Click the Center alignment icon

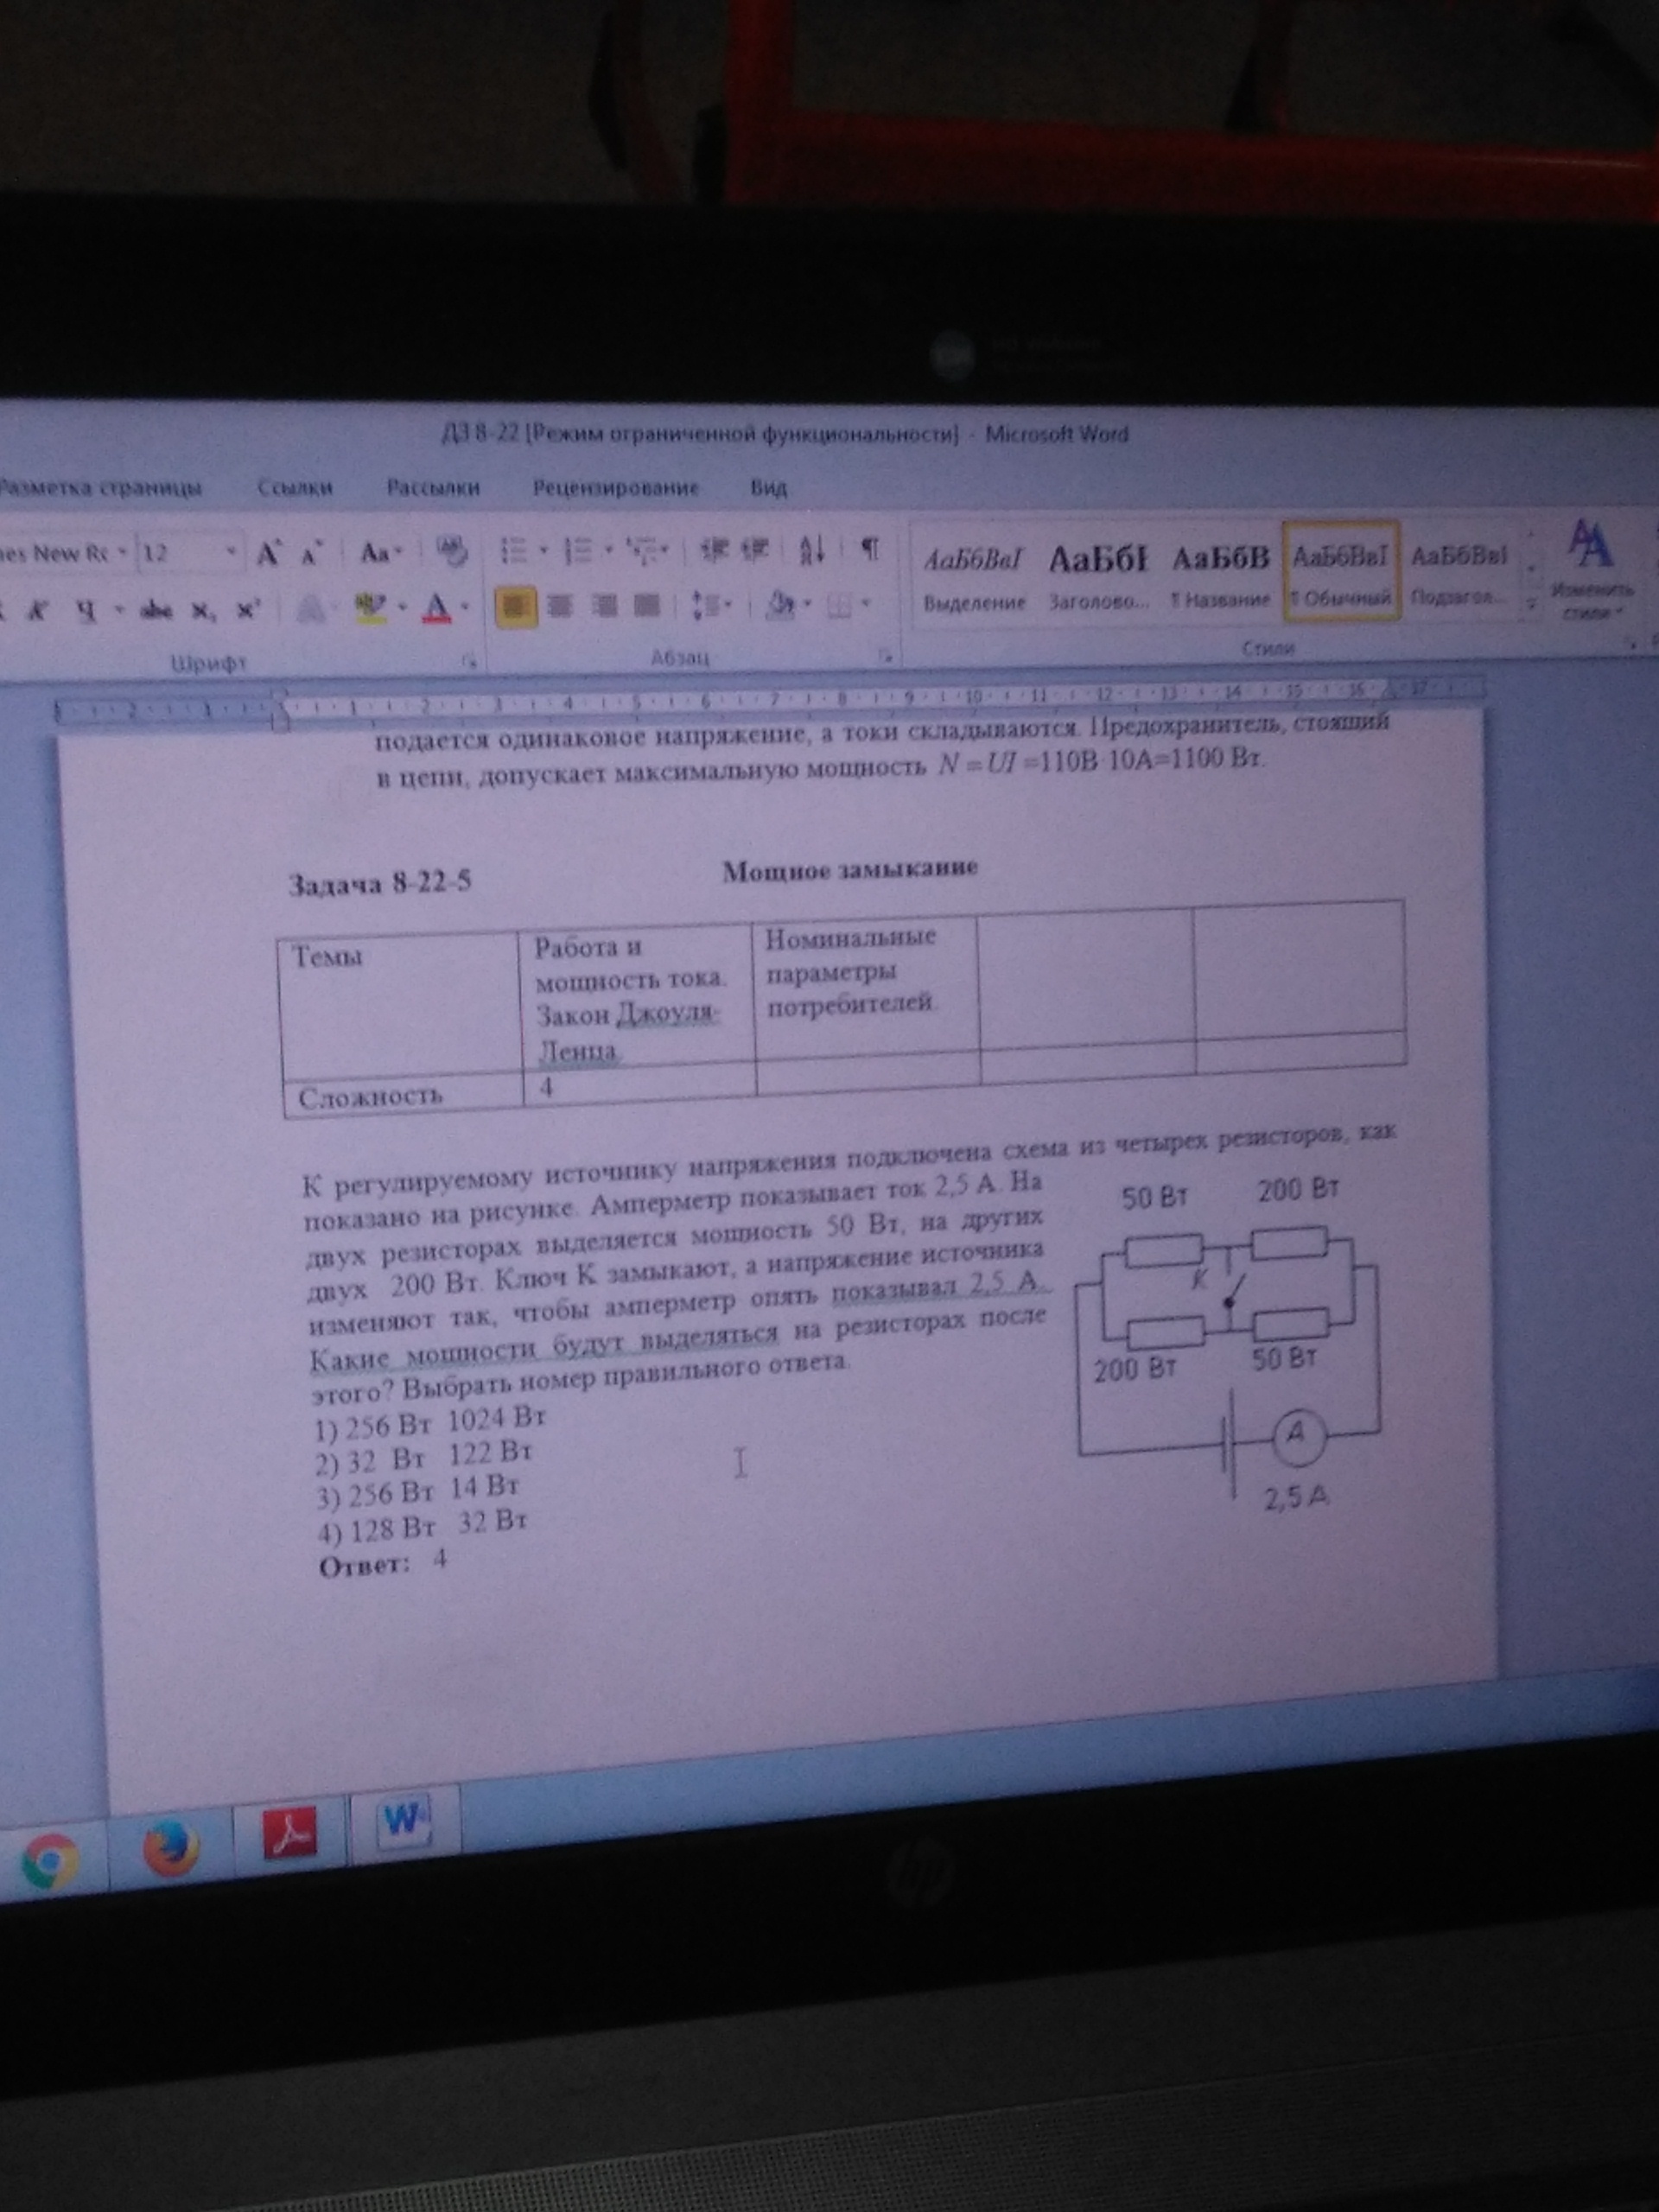click(x=559, y=605)
